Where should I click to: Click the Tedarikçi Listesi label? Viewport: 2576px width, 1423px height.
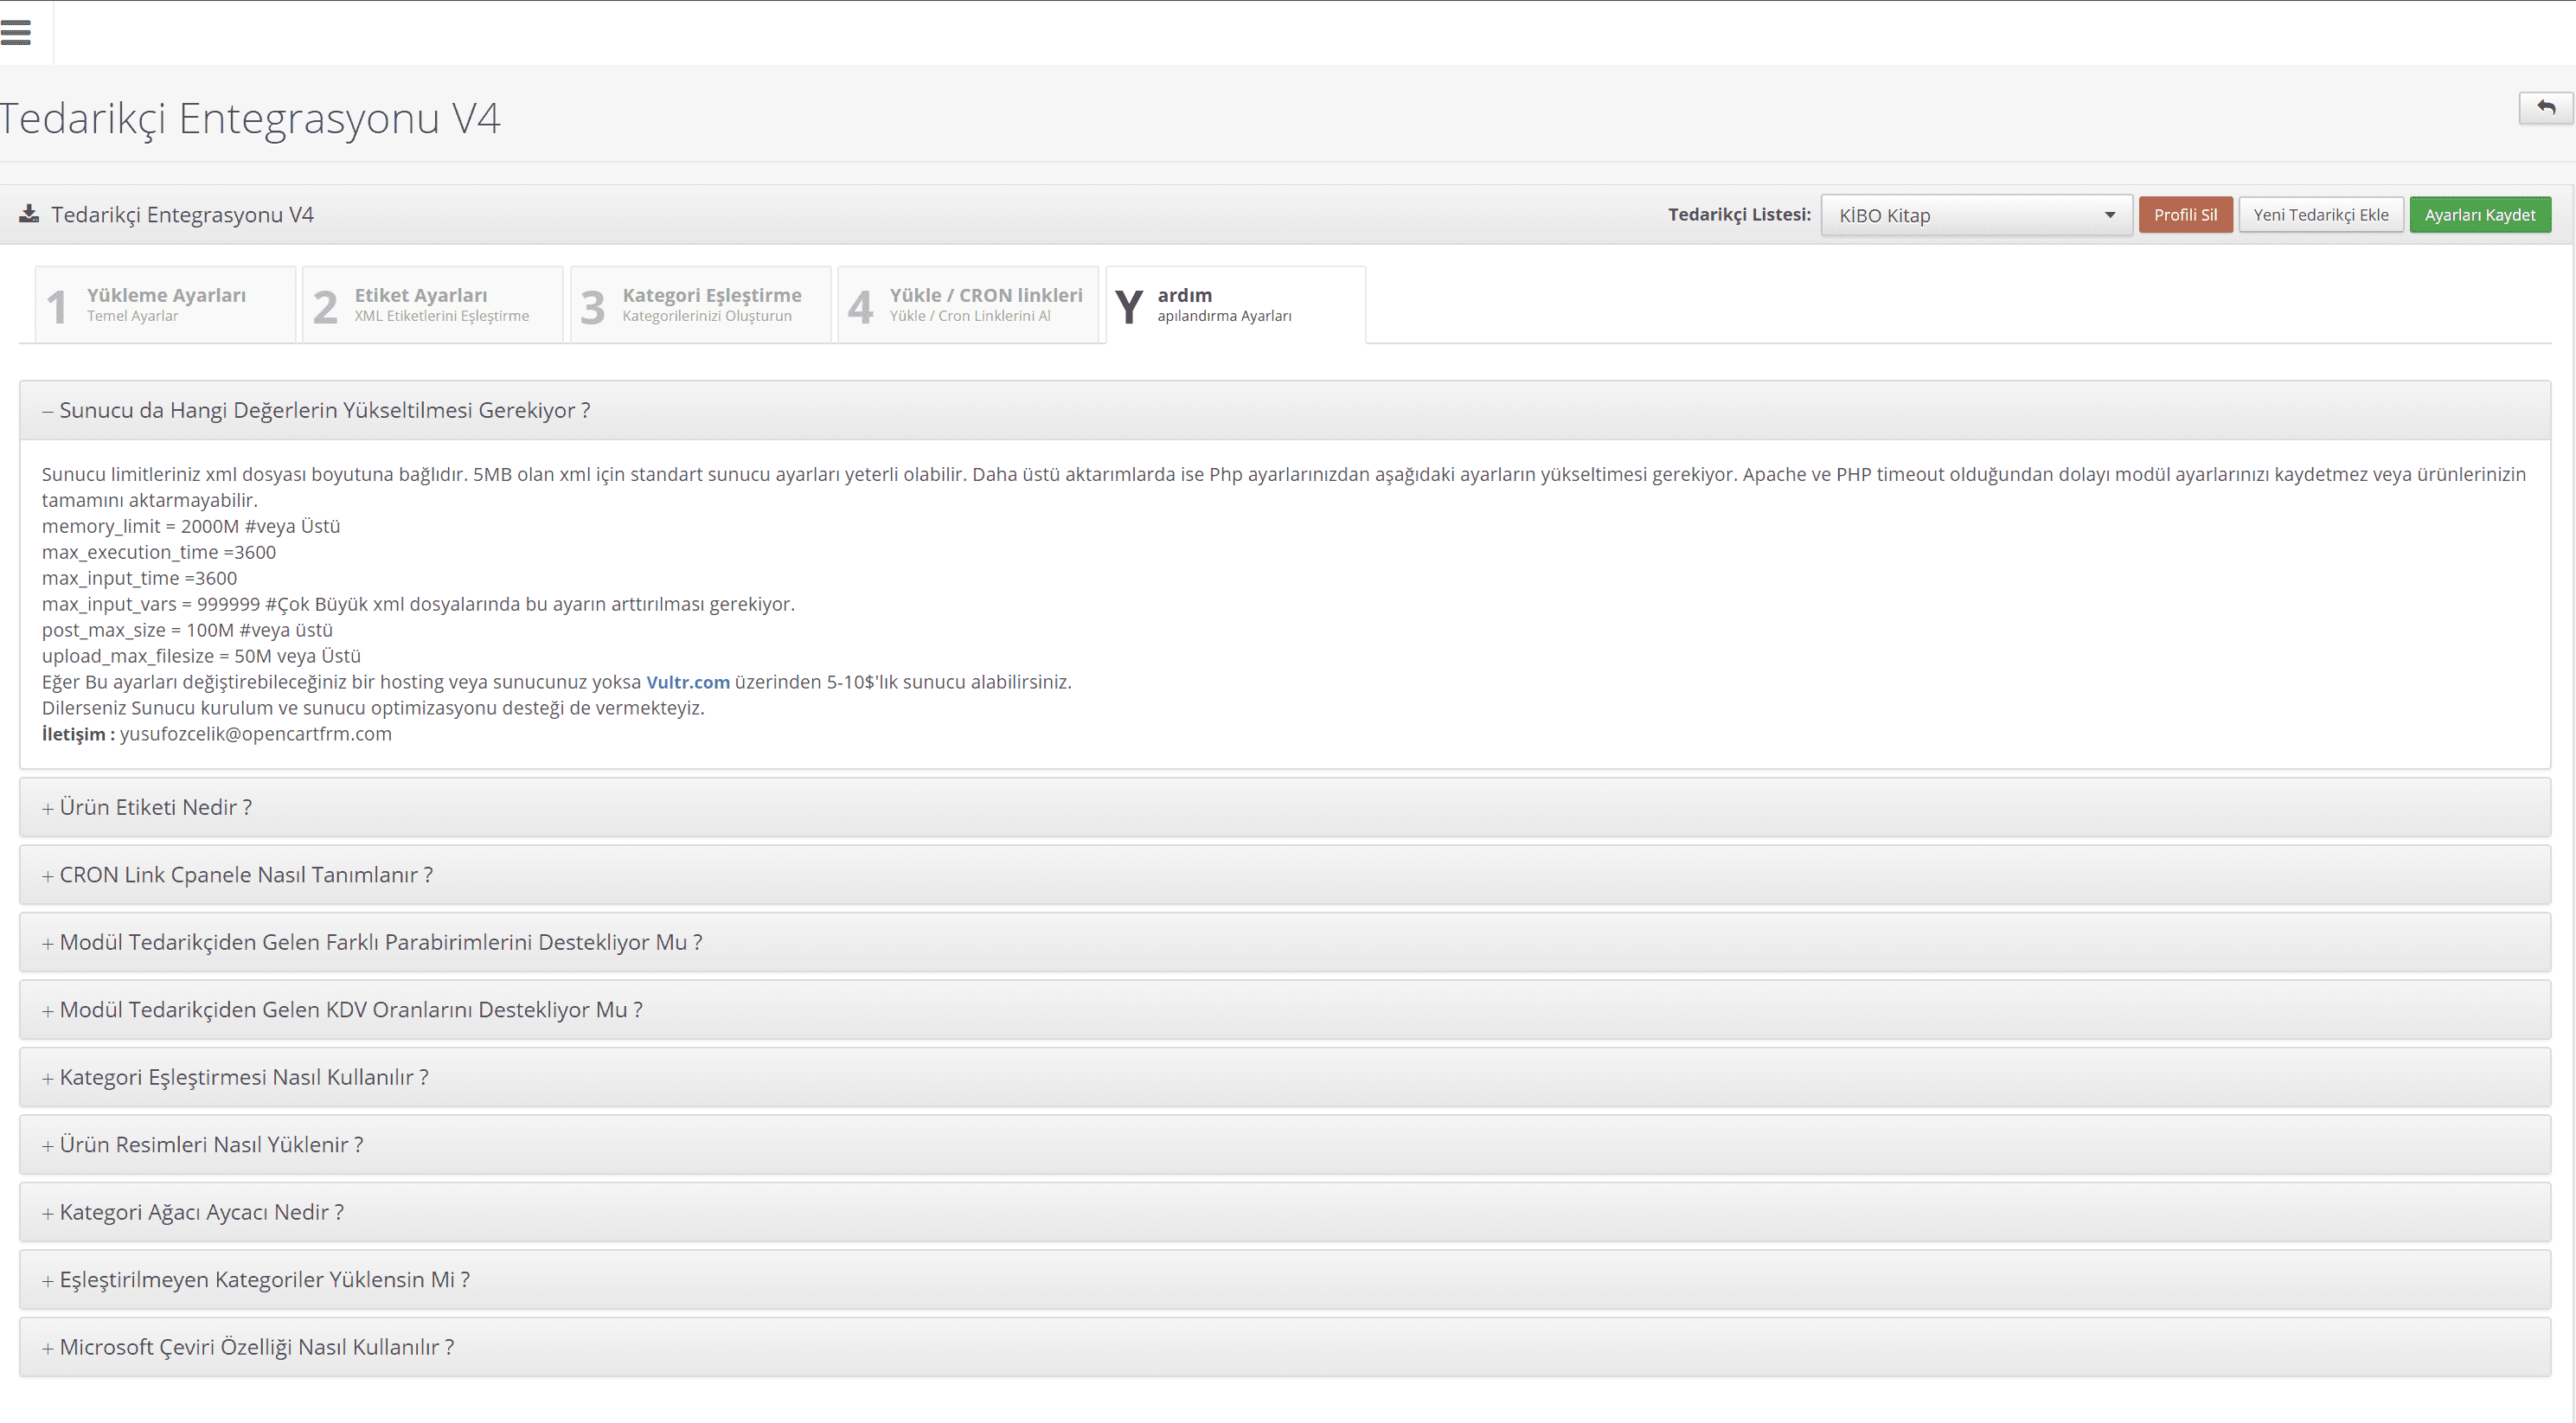click(1739, 214)
